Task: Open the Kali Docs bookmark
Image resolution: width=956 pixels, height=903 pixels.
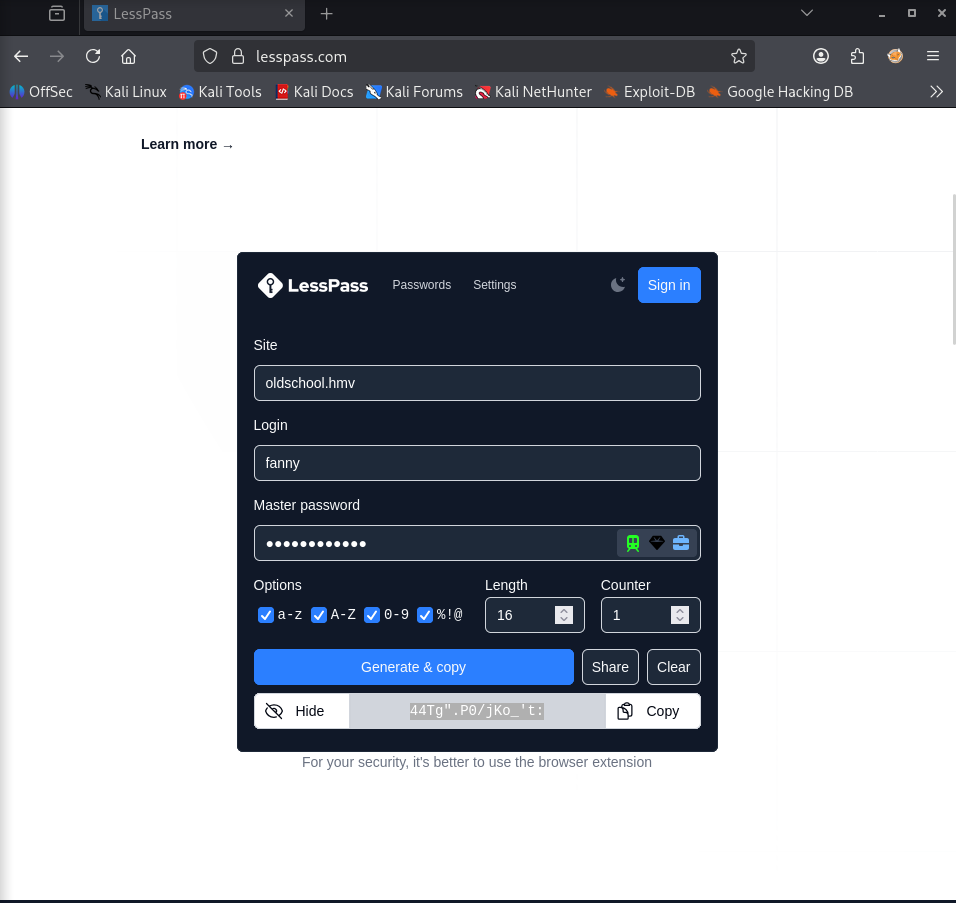Action: 315,92
